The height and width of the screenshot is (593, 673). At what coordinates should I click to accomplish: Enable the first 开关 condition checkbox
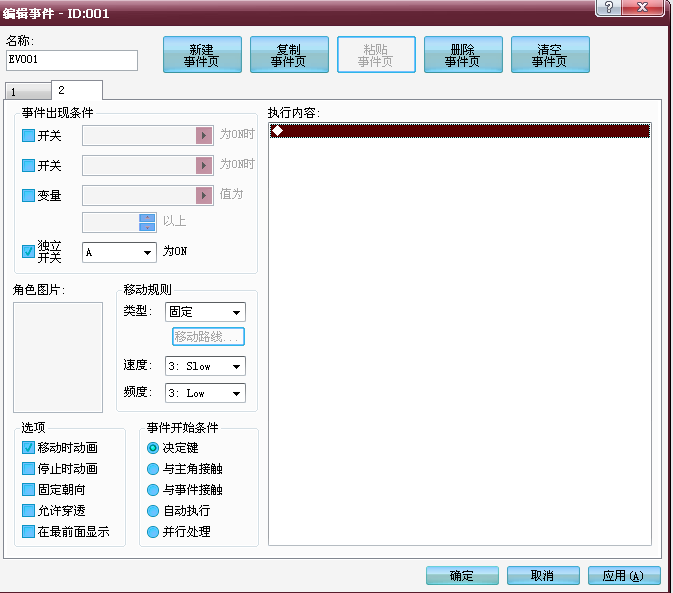[28, 136]
